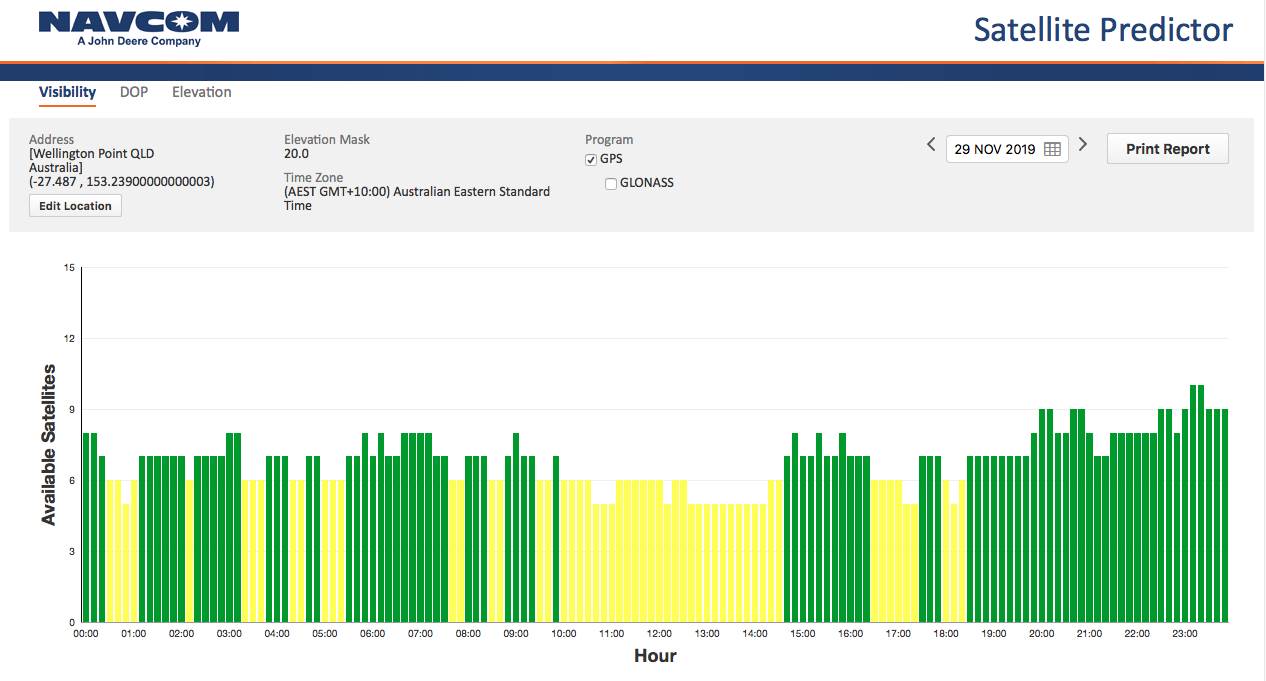This screenshot has height=681, width=1266.
Task: Click the Satellite Predictor page title
Action: (1103, 30)
